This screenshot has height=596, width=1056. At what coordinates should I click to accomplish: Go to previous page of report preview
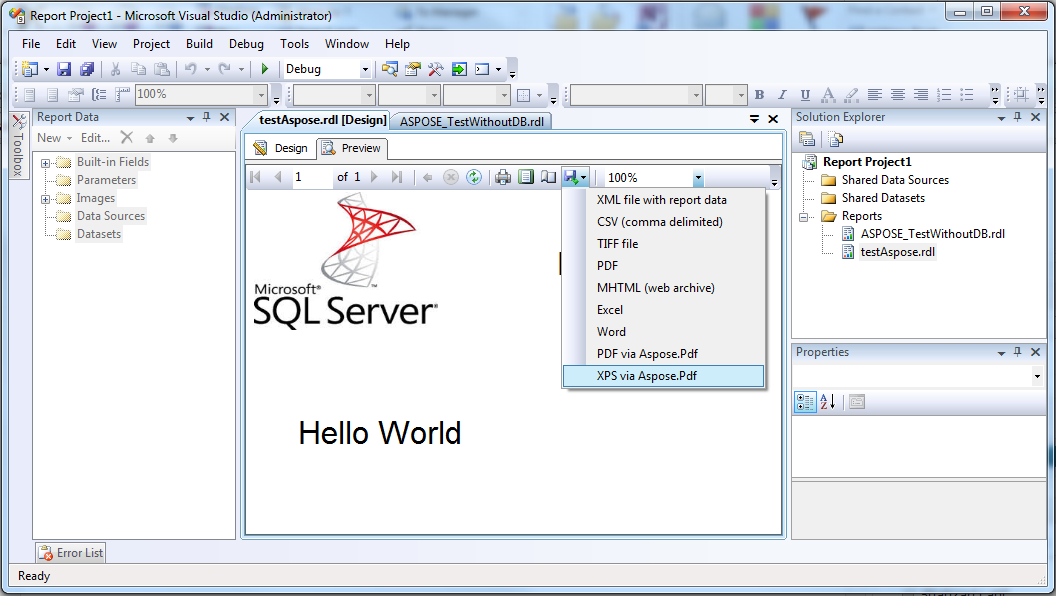[278, 177]
